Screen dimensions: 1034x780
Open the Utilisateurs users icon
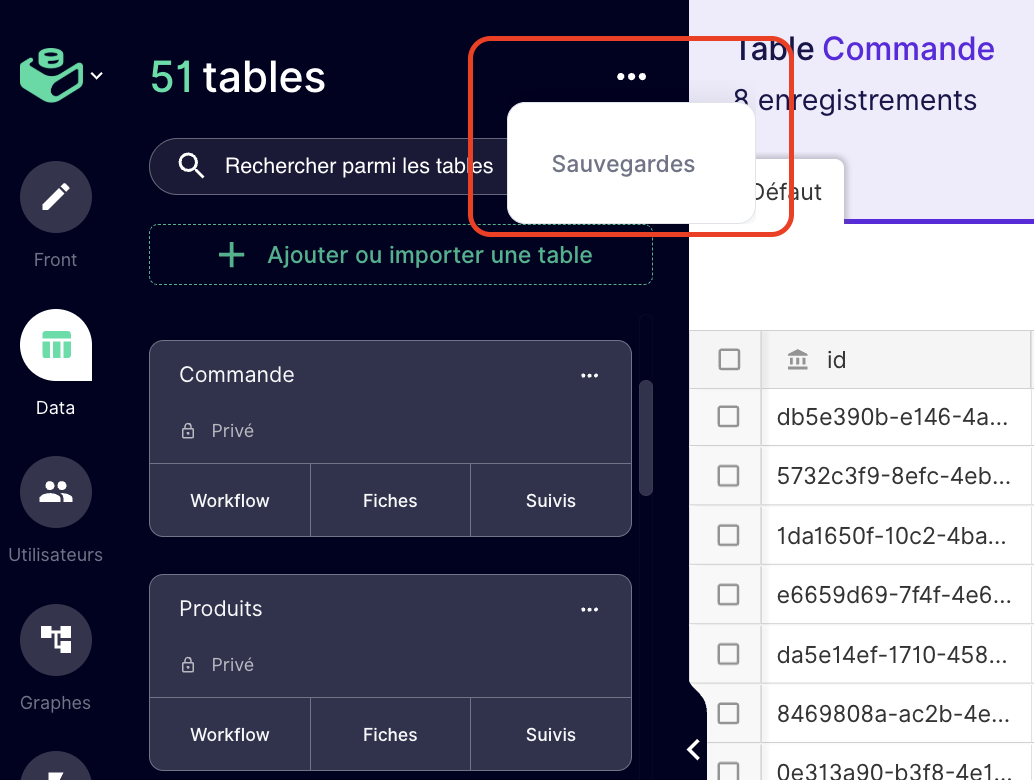[x=56, y=492]
